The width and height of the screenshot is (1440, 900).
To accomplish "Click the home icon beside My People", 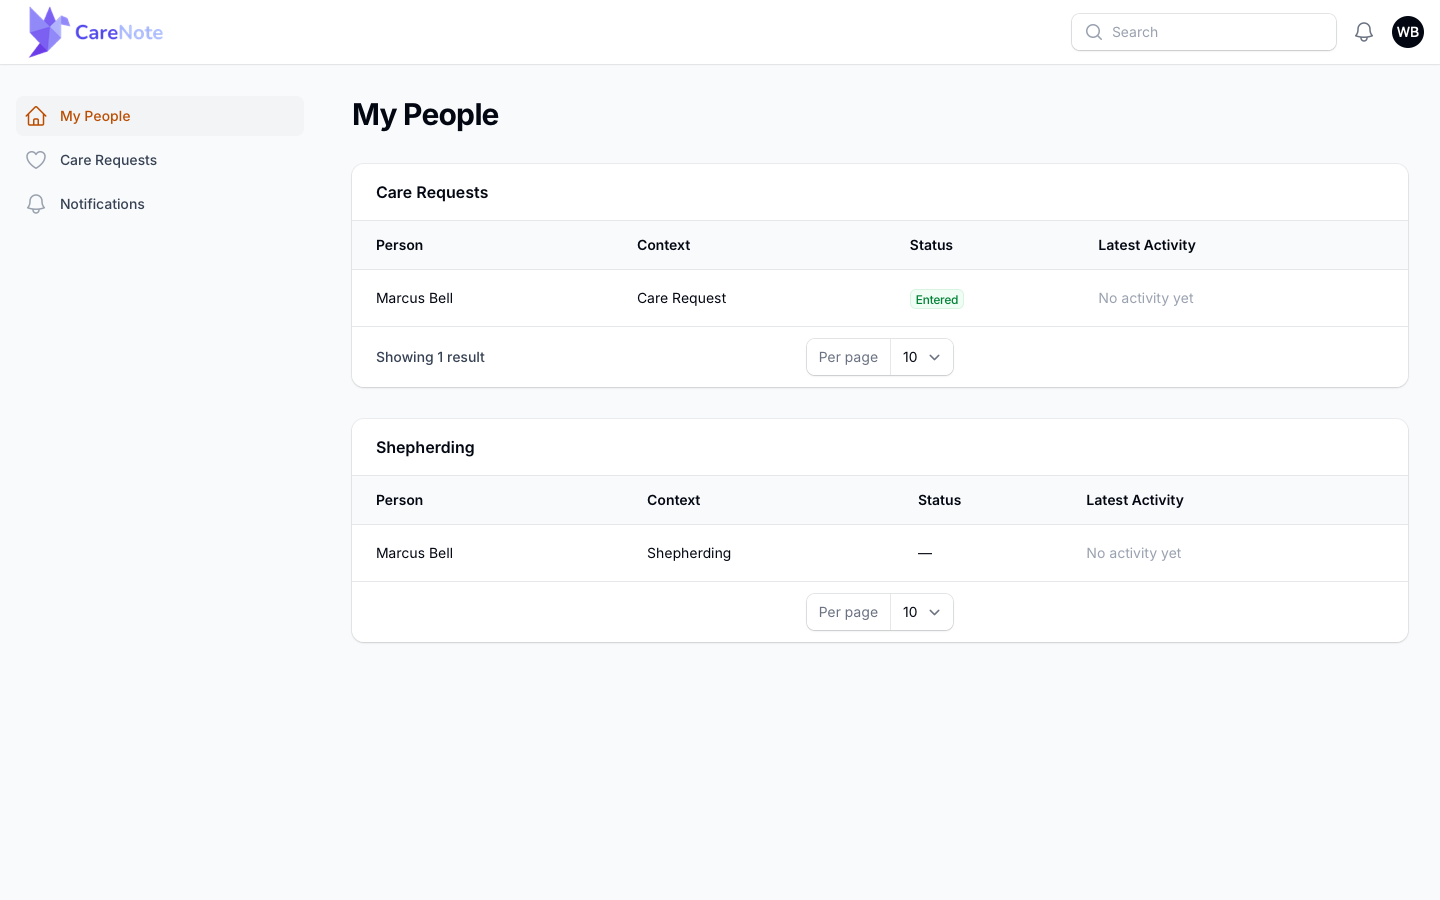I will (x=36, y=116).
